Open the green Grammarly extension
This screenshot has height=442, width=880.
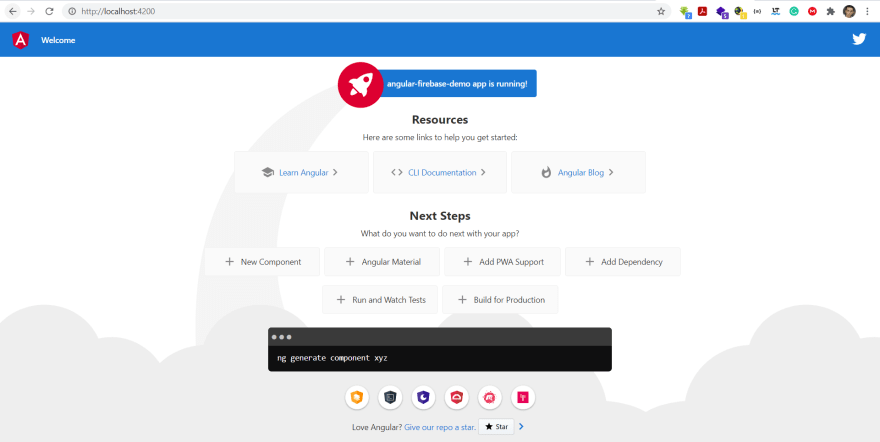coord(794,11)
